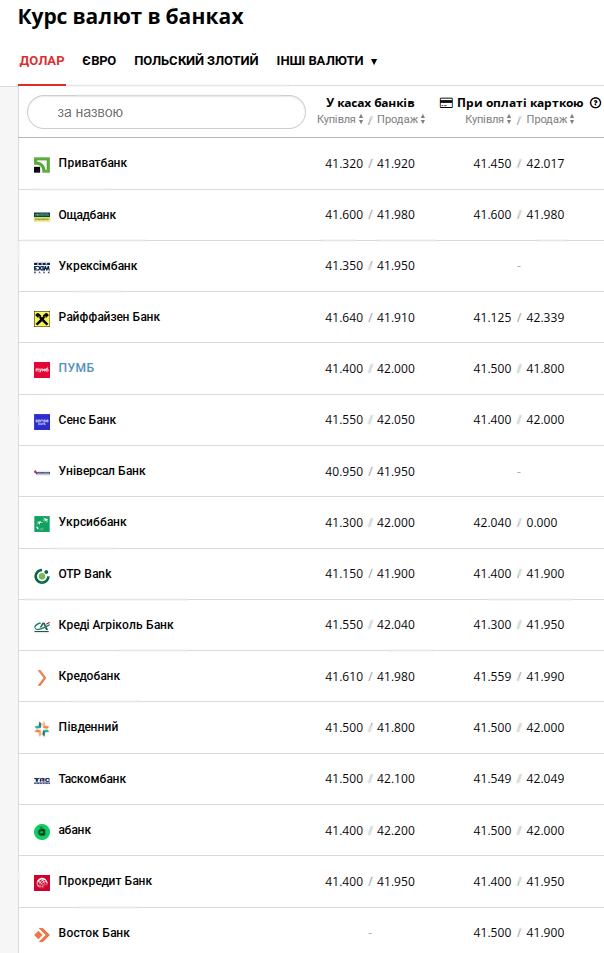Open the Таскомбанк bank name link

point(92,779)
